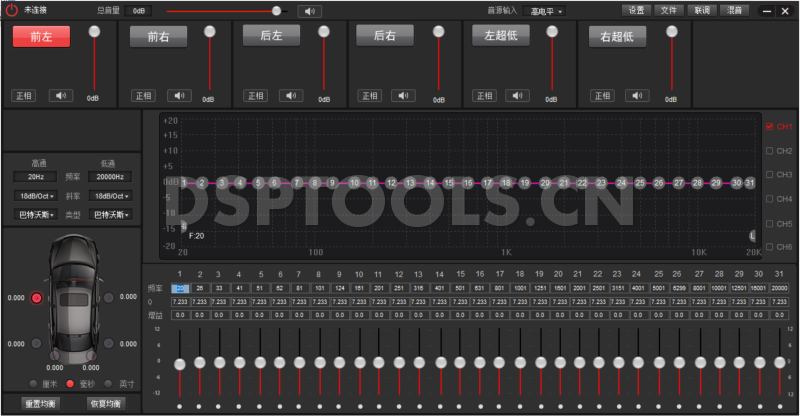Click the red power connection icon
Viewport: 800px width, 416px height.
[11, 10]
